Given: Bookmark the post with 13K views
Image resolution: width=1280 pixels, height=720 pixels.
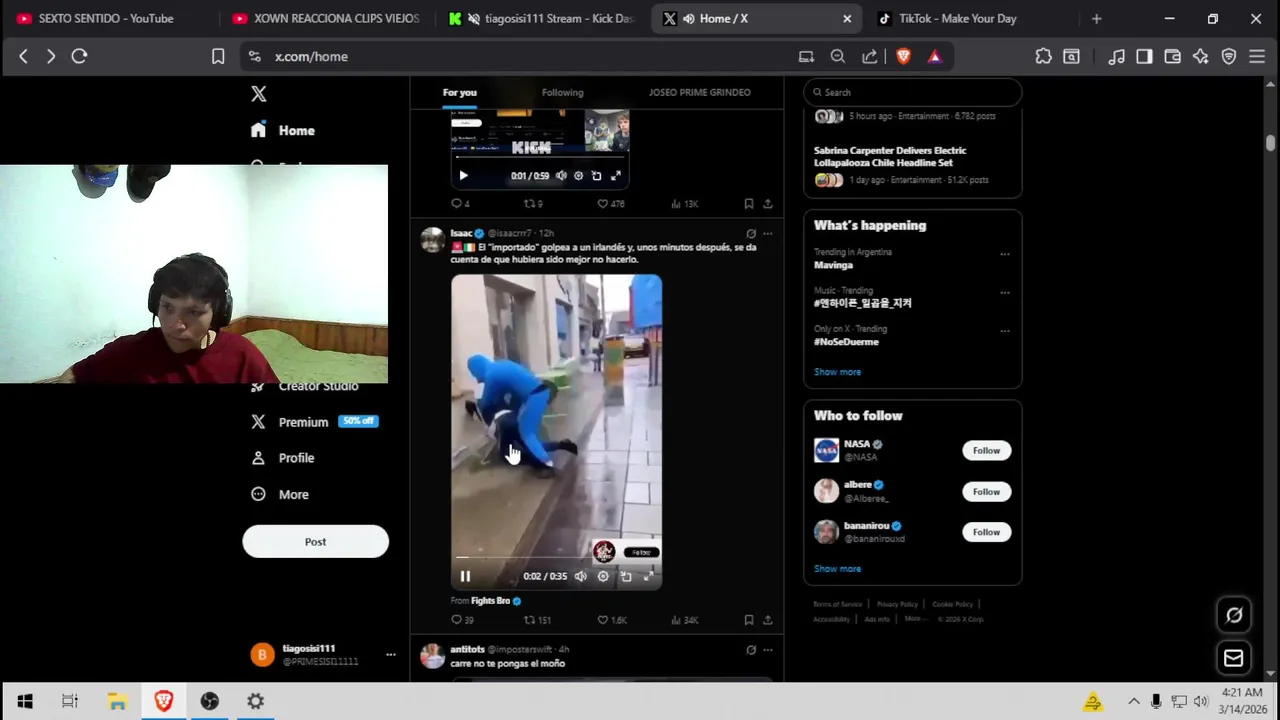Looking at the screenshot, I should click(x=748, y=203).
